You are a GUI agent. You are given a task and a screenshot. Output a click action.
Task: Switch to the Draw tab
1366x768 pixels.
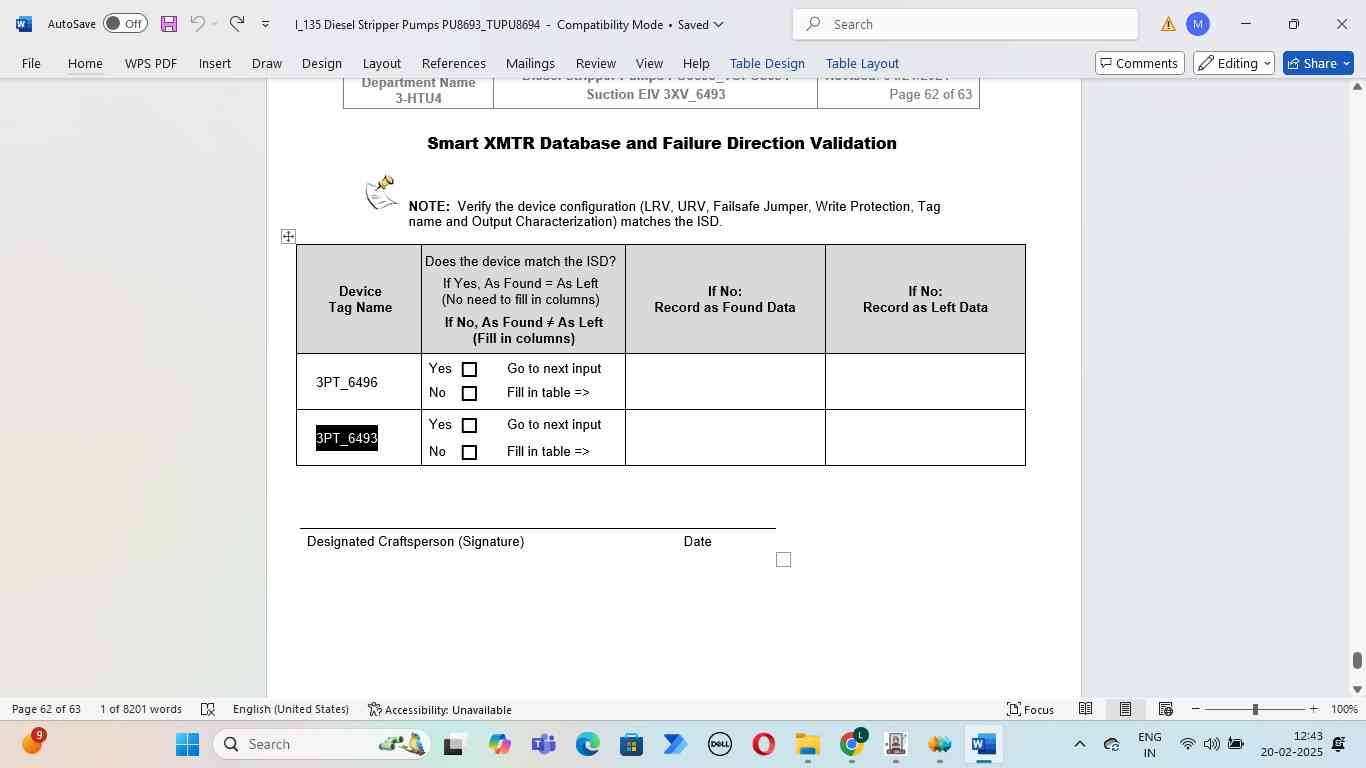click(x=266, y=63)
